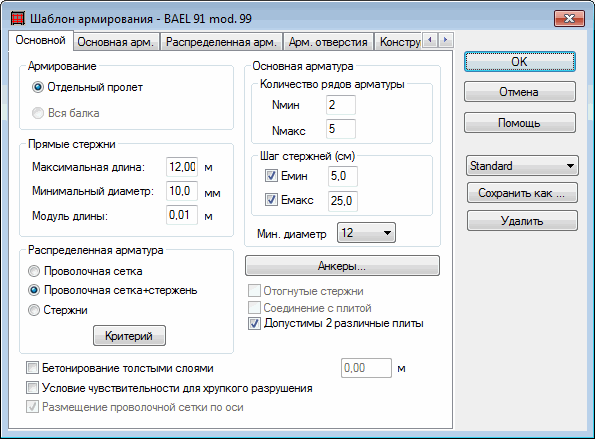Open the Распределенная арм. tab
This screenshot has height=439, width=595.
pos(221,42)
